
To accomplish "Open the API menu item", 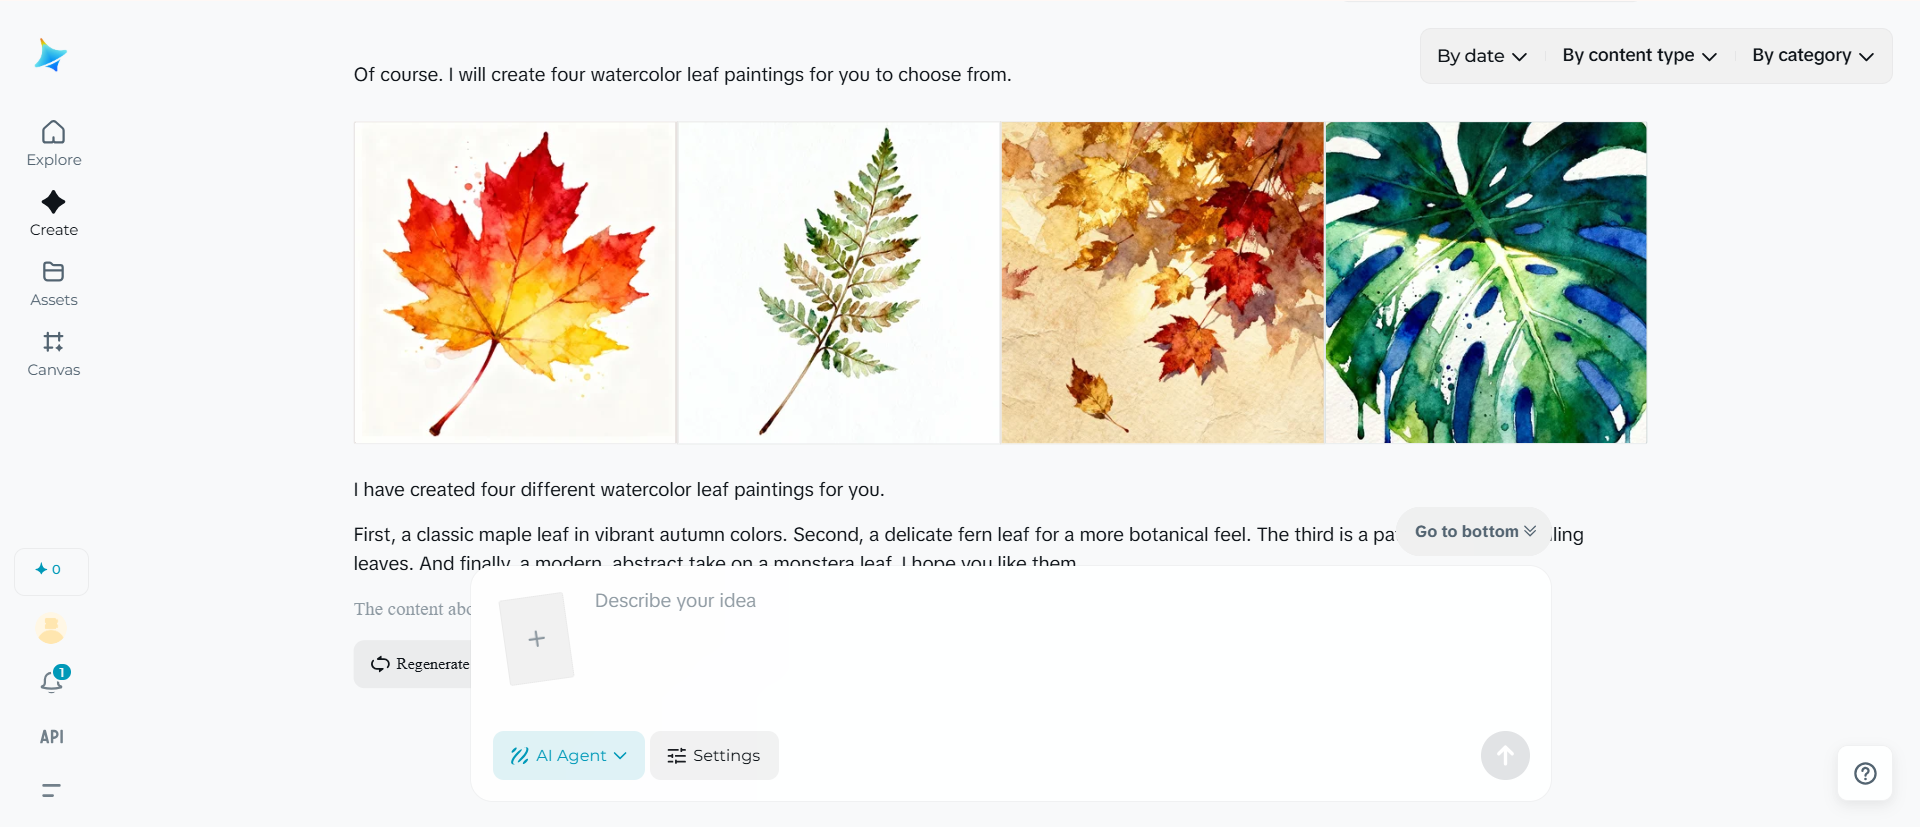I will pyautogui.click(x=52, y=737).
